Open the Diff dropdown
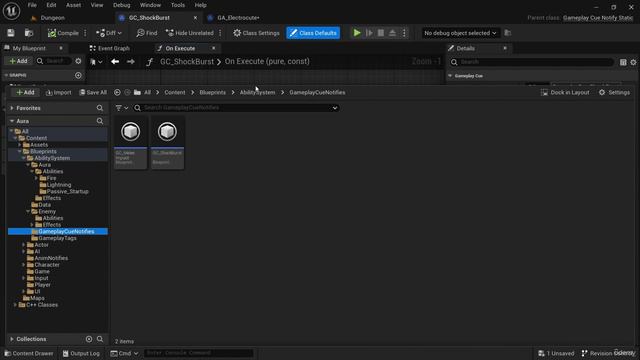This screenshot has width=640, height=360. pyautogui.click(x=109, y=33)
